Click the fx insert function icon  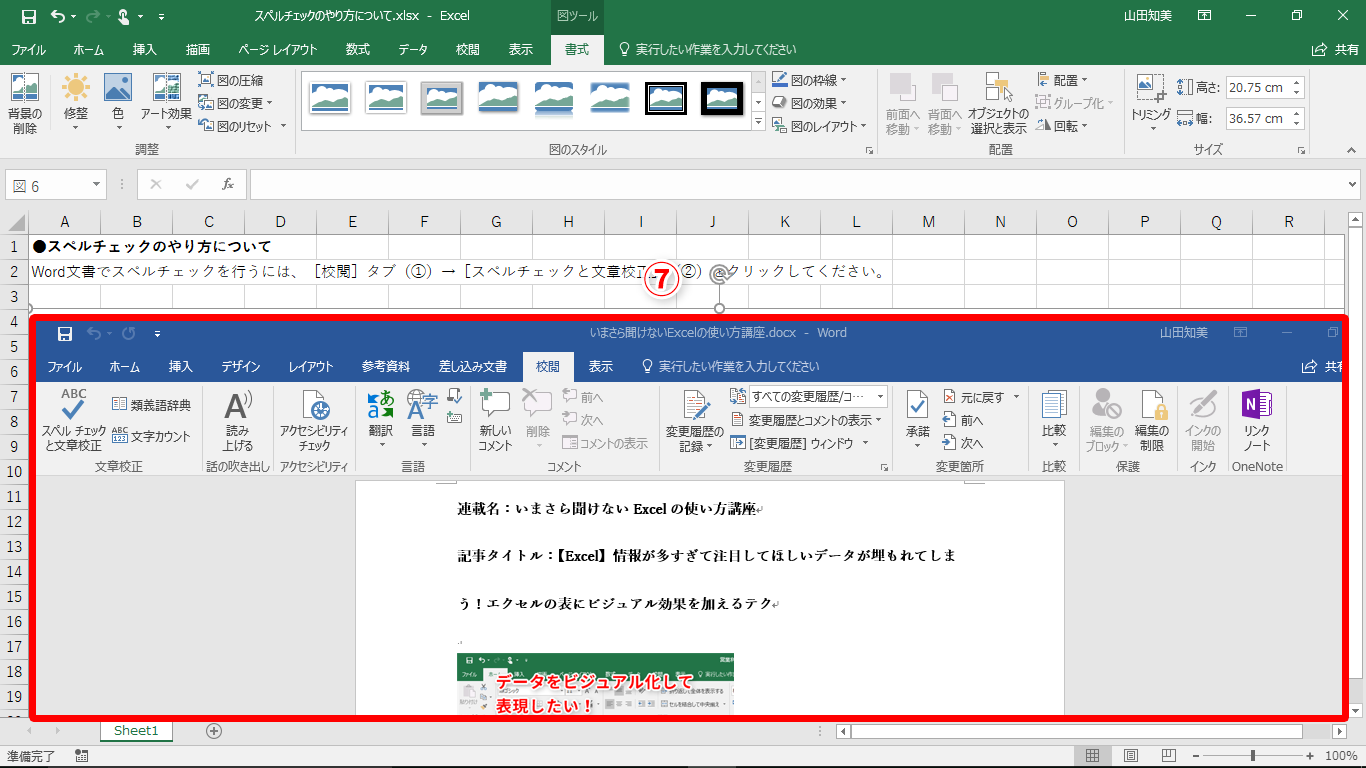228,184
